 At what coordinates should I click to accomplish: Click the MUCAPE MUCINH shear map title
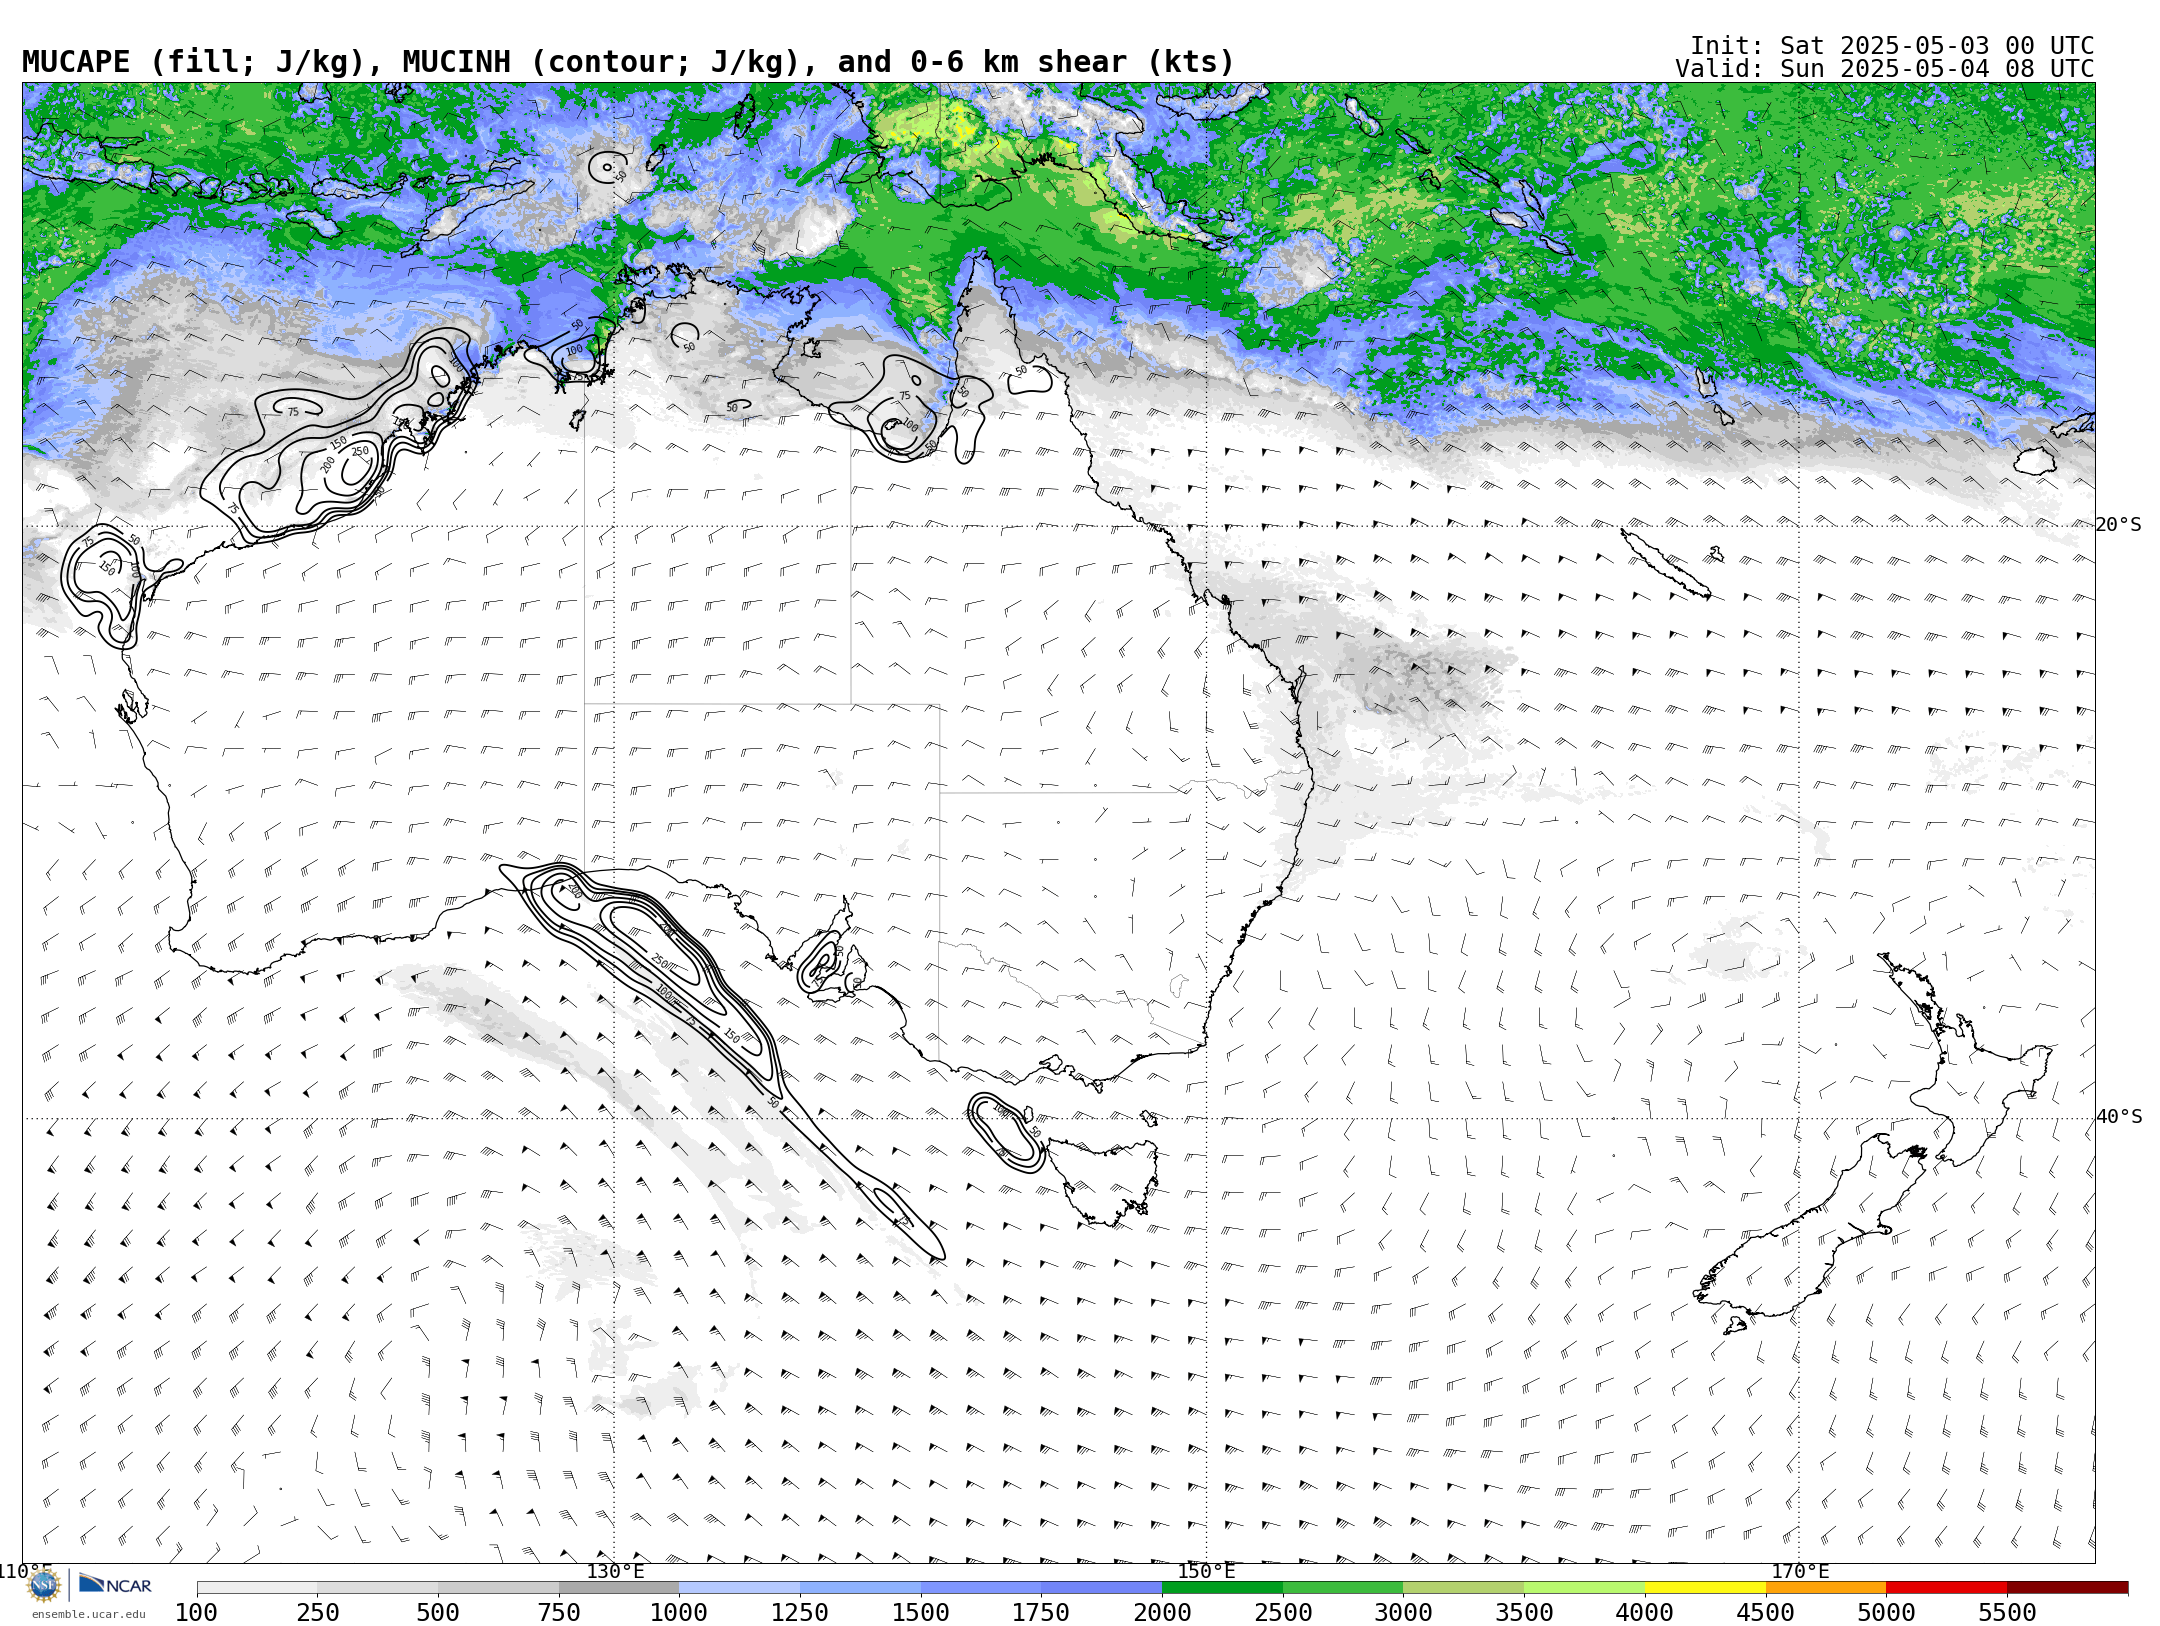click(x=628, y=62)
